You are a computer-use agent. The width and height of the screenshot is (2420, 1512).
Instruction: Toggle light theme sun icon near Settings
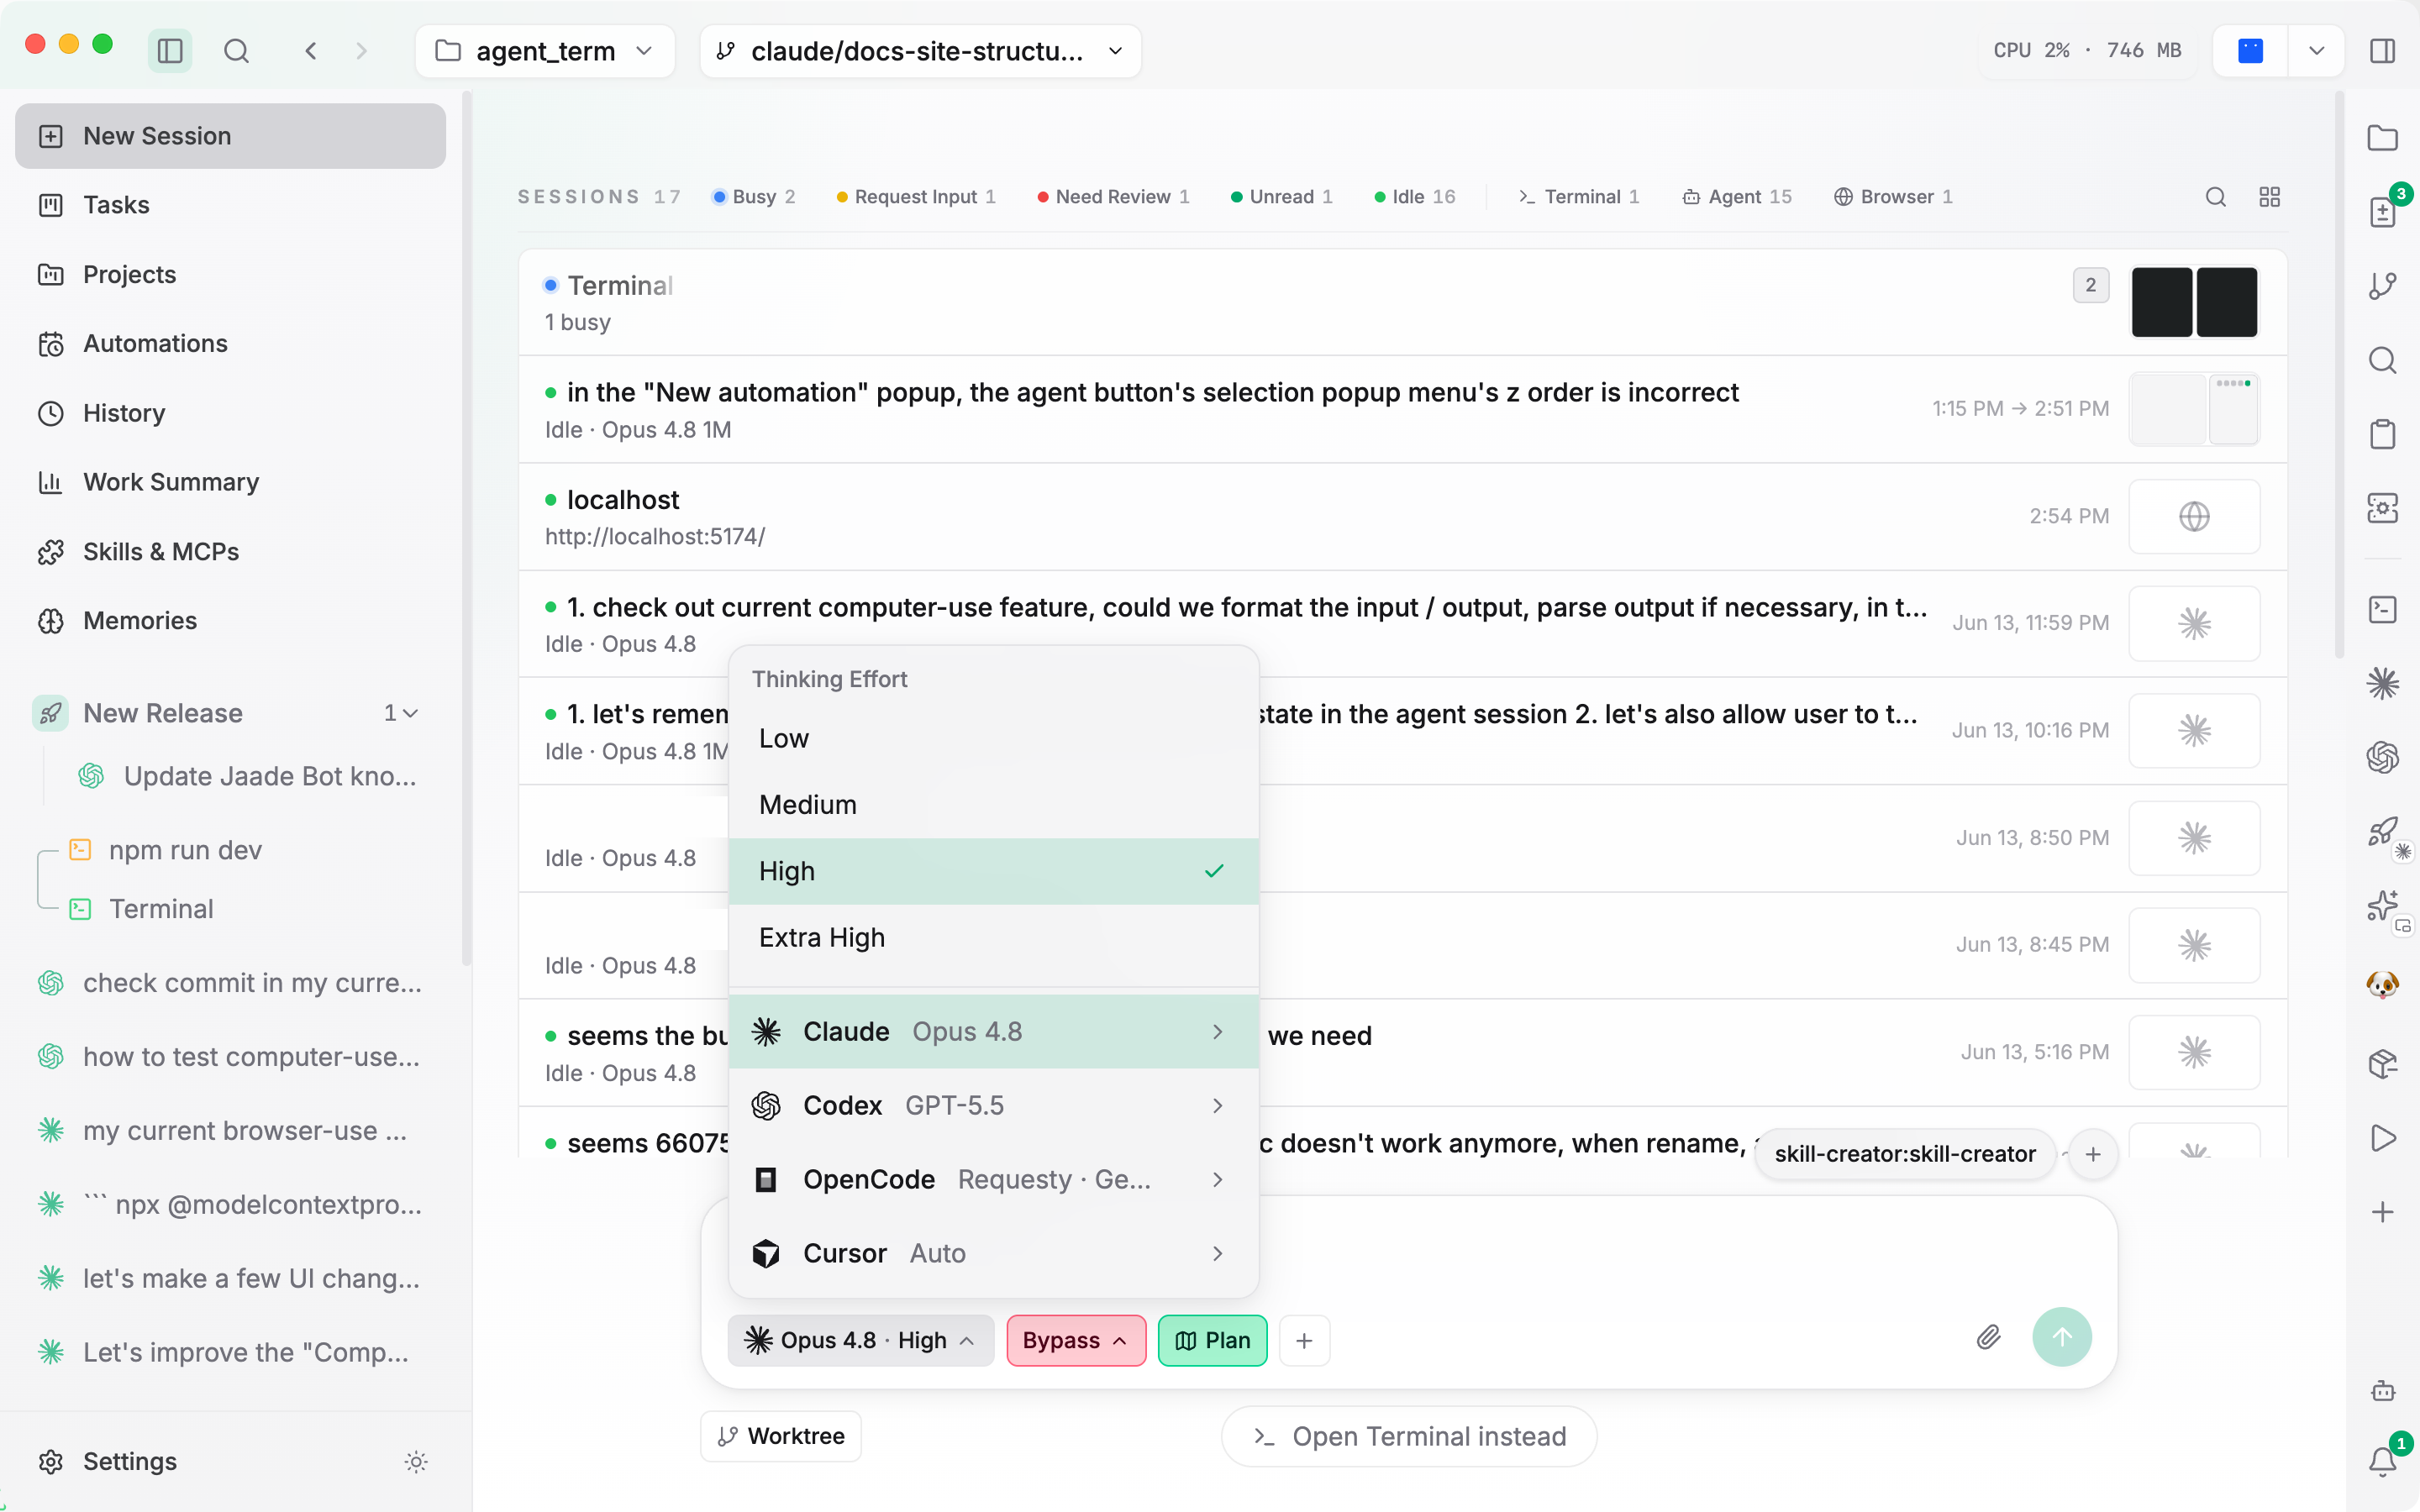(416, 1462)
